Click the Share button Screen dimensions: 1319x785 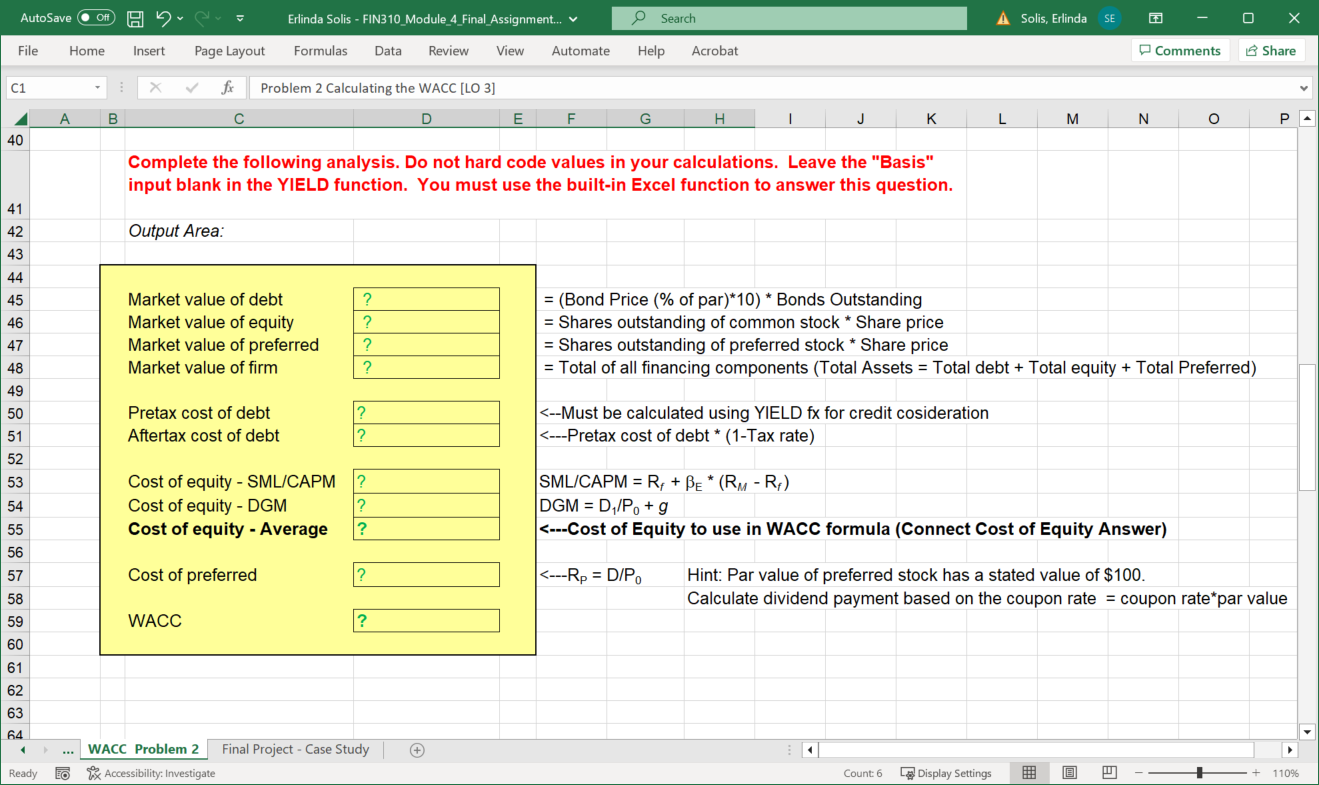(x=1271, y=51)
